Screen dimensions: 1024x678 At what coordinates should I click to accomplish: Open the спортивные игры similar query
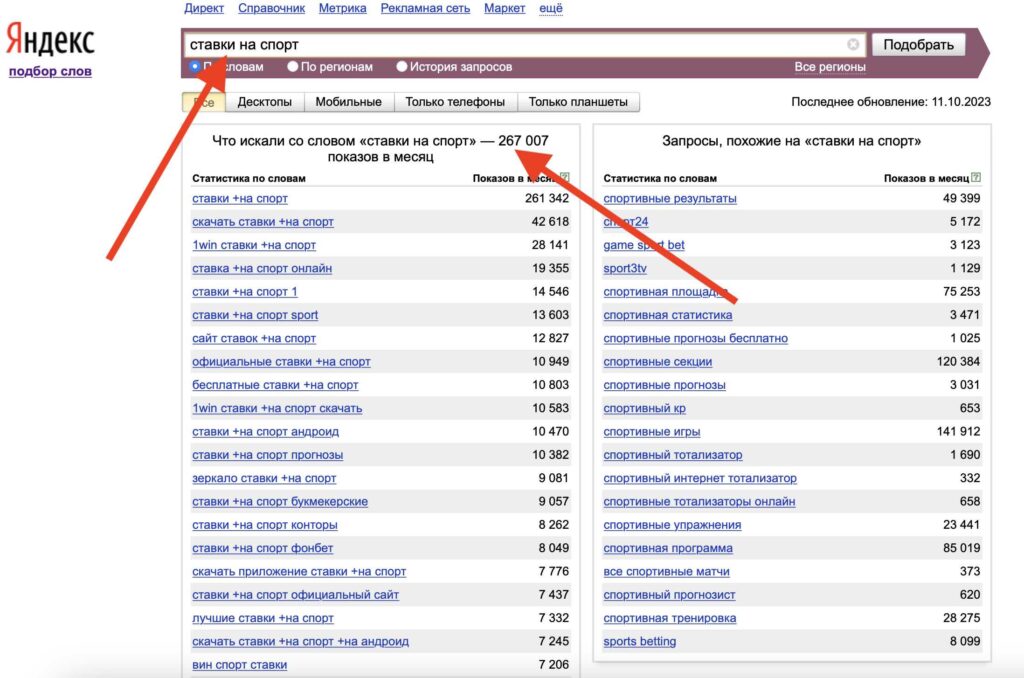pyautogui.click(x=652, y=432)
